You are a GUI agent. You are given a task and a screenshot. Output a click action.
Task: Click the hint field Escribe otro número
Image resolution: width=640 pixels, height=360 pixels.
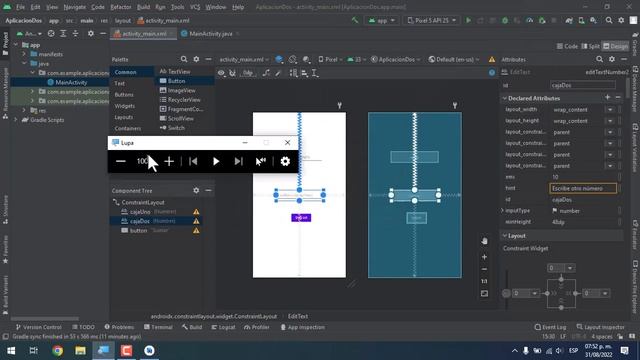[x=583, y=188]
